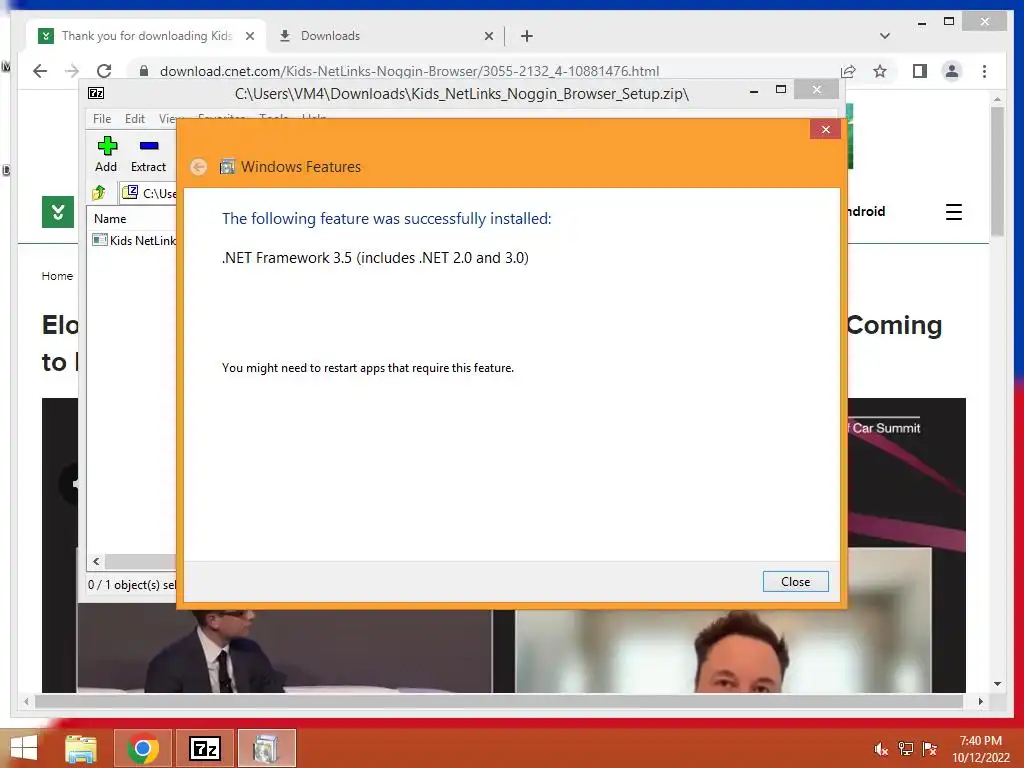
Task: Click the Chrome back button
Action: (x=40, y=71)
